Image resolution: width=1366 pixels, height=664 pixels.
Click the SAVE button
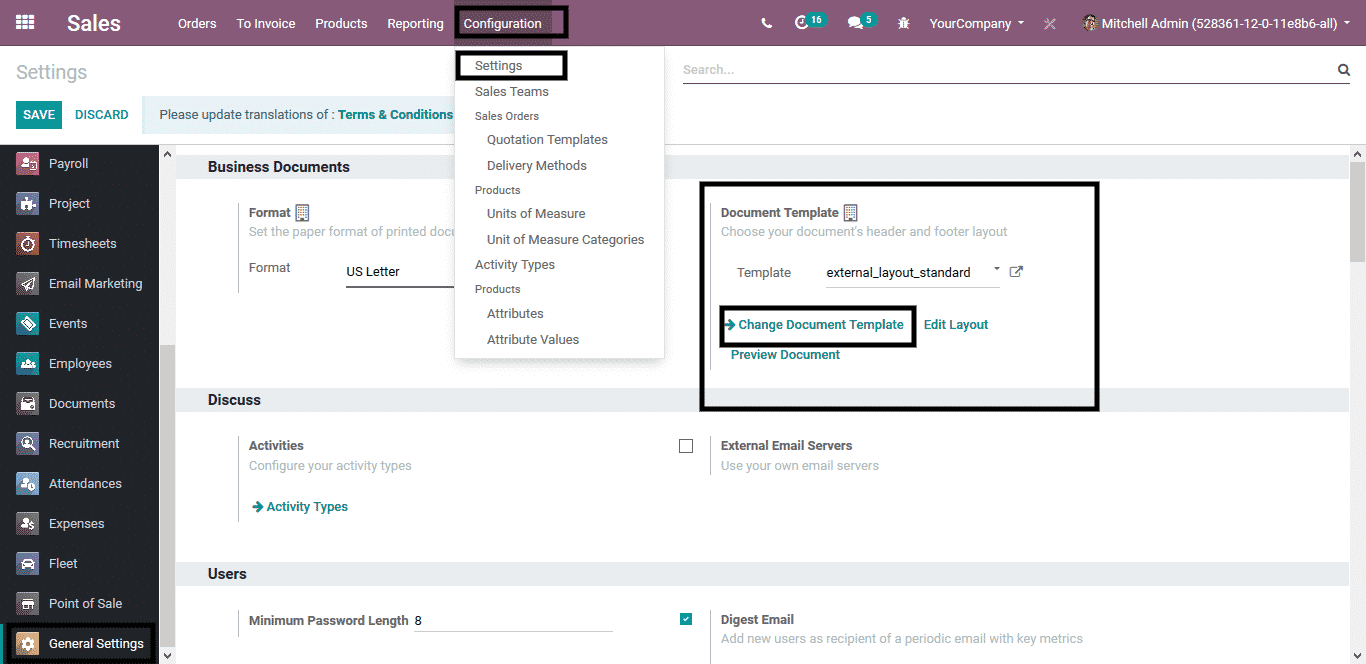click(x=39, y=115)
